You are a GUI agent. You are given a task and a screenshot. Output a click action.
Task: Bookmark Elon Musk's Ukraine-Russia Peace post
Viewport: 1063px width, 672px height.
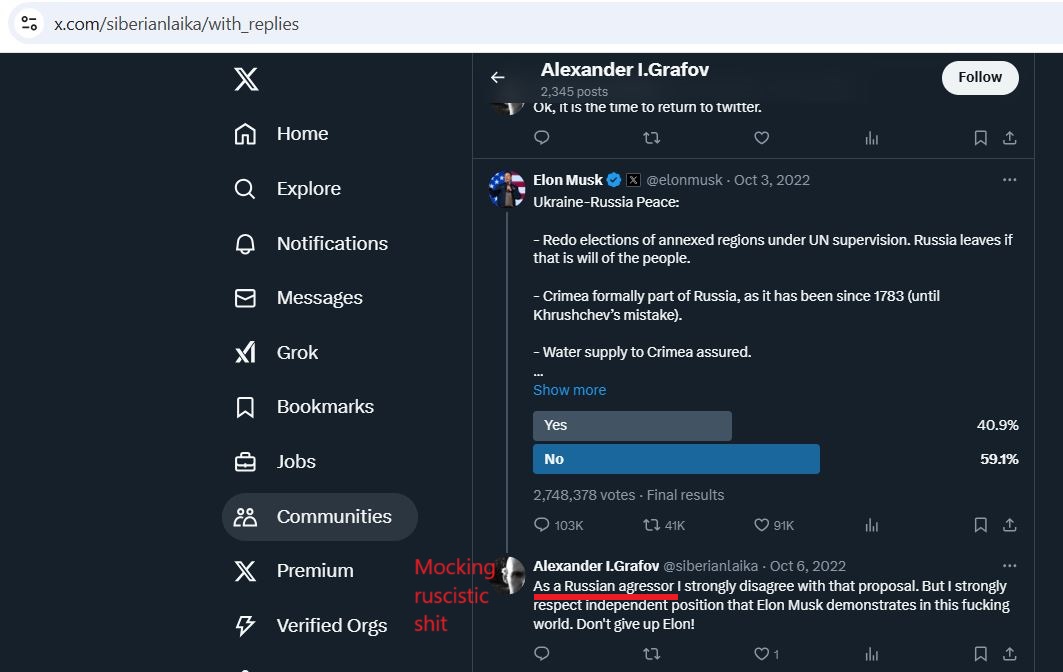click(980, 525)
